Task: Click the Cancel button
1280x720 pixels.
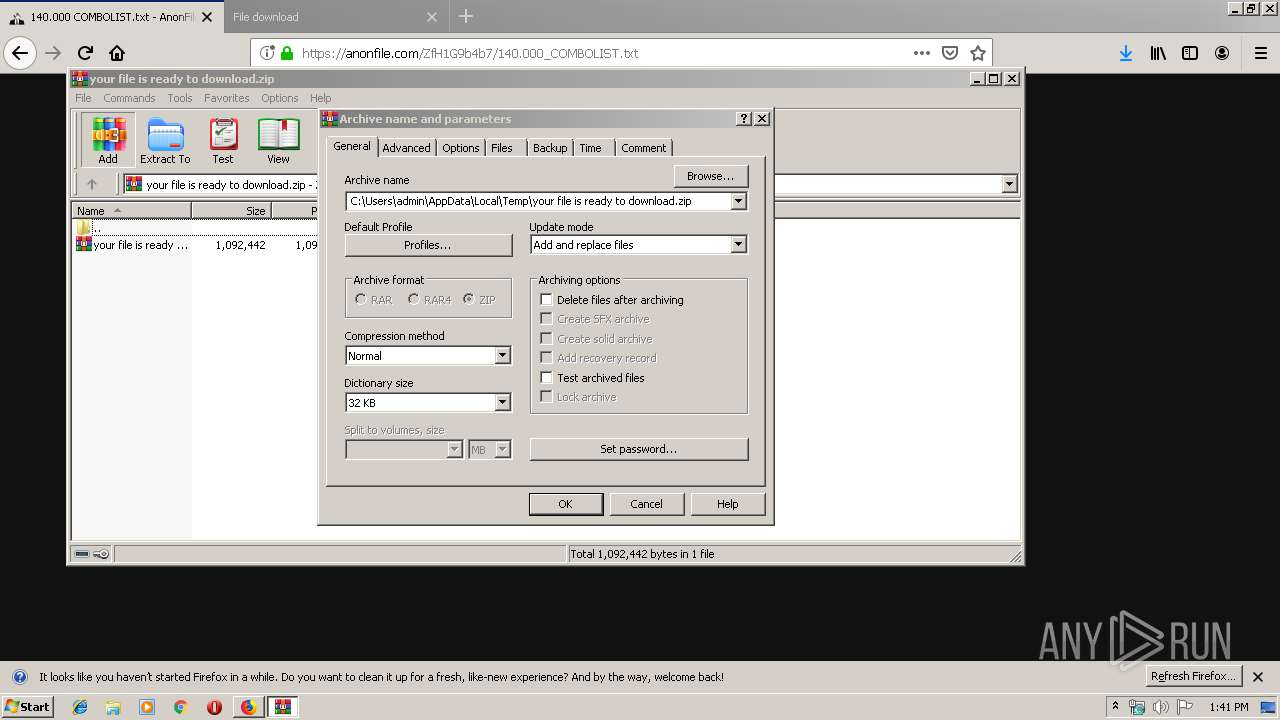Action: pyautogui.click(x=646, y=504)
